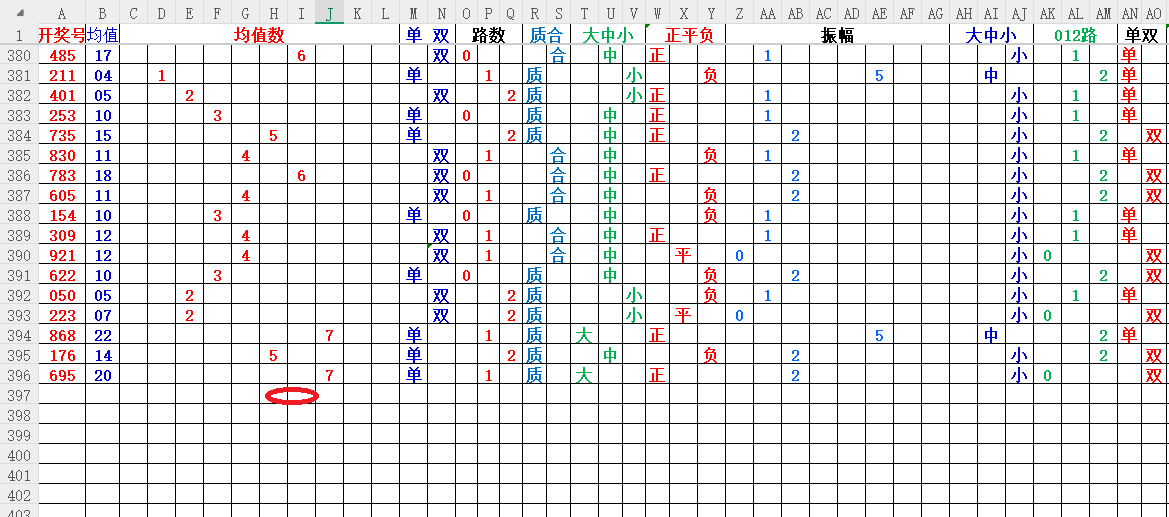Click the 质合 header cell
1169x517 pixels.
[x=546, y=34]
